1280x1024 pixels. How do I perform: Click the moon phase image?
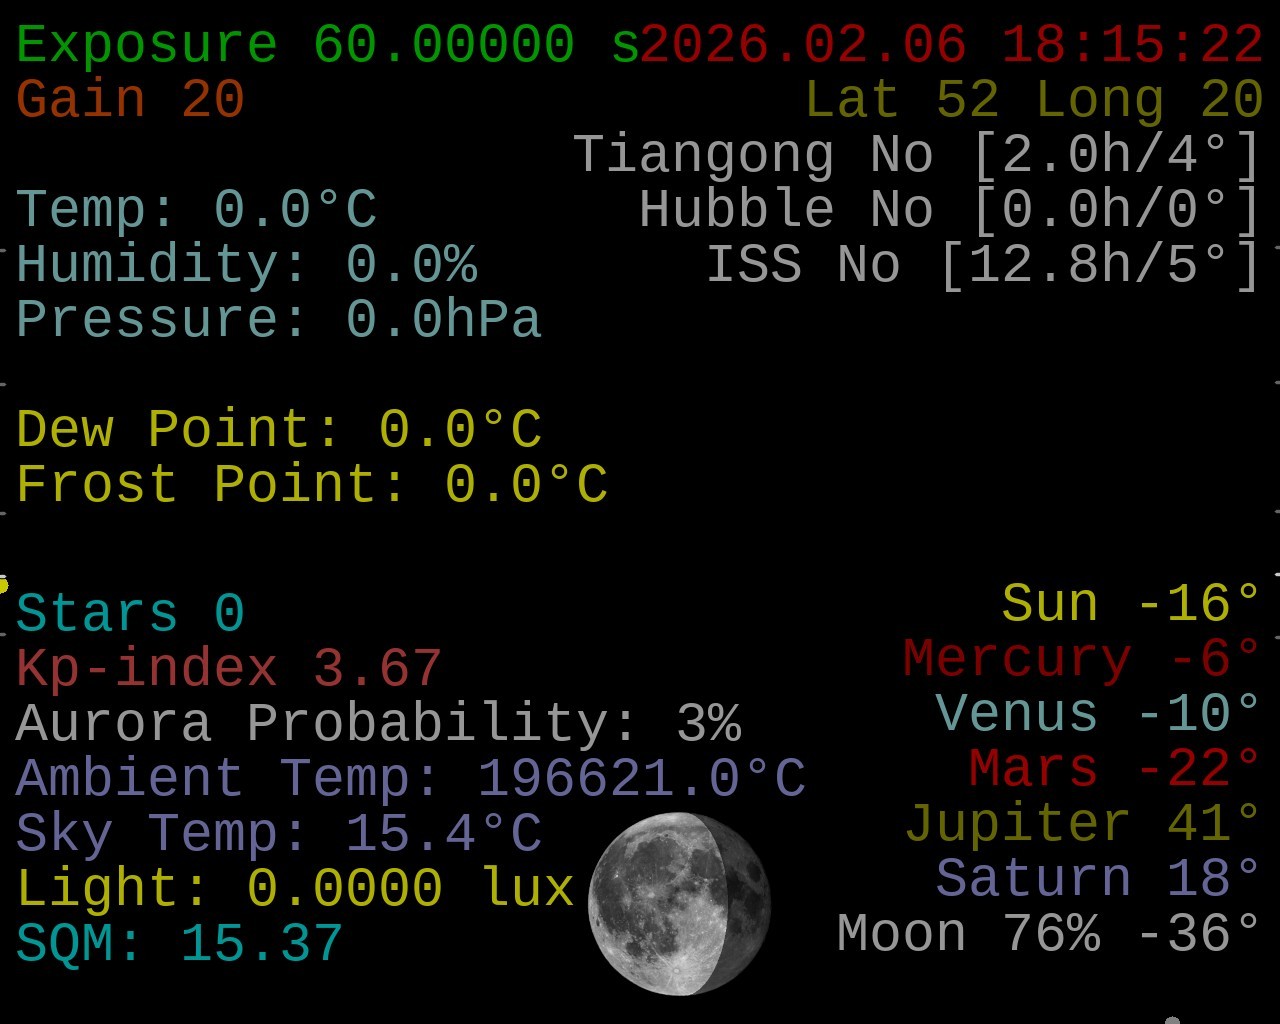[679, 904]
